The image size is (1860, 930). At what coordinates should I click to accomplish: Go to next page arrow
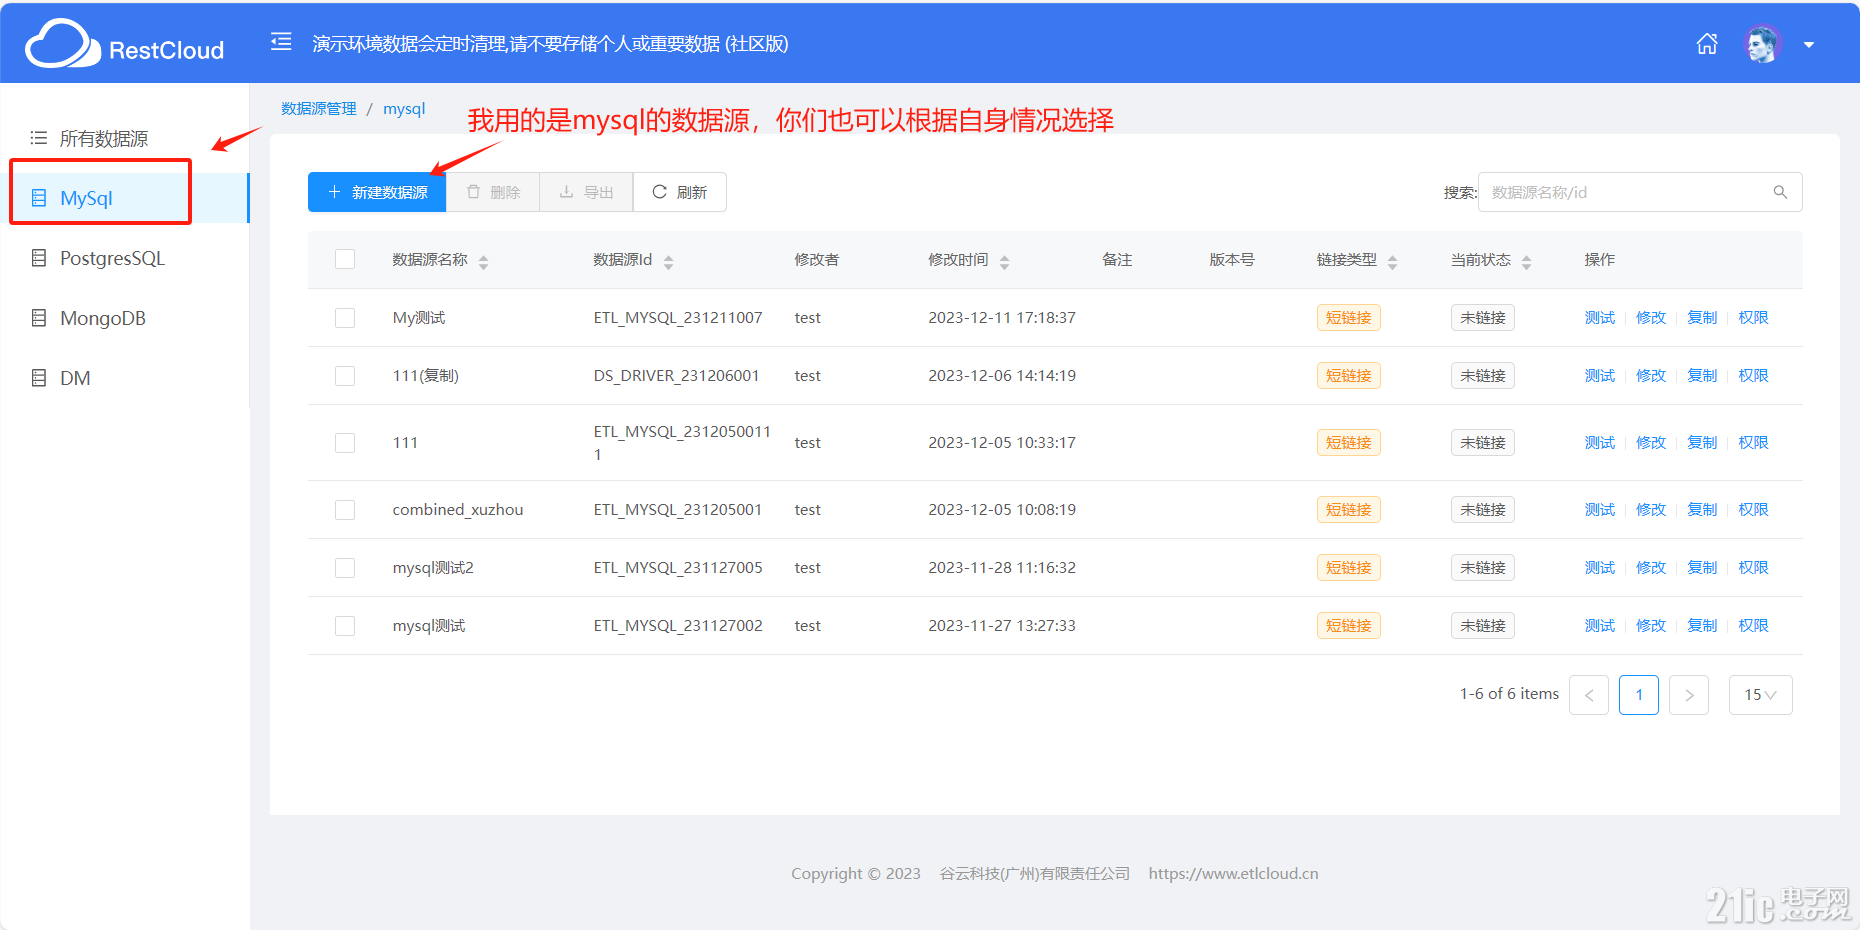[x=1689, y=695]
